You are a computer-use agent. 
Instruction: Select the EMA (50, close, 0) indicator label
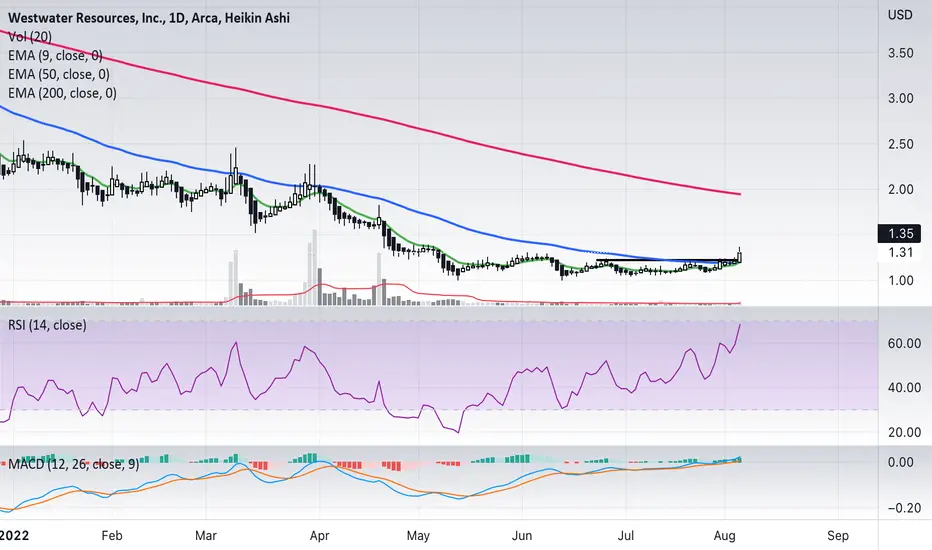click(x=59, y=74)
